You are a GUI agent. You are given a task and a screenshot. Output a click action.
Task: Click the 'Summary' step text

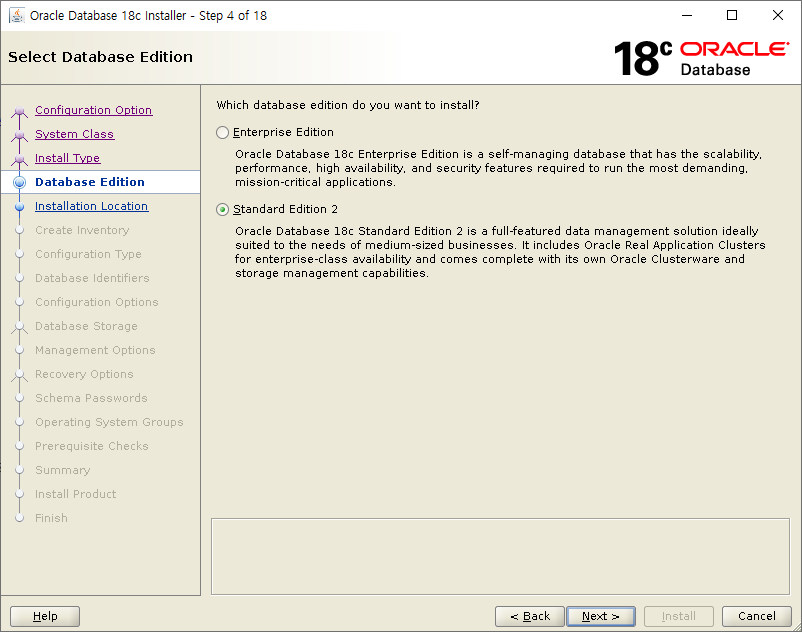62,470
